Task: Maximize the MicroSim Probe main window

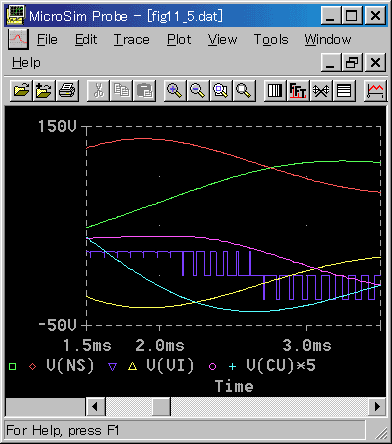Action: tap(352, 15)
